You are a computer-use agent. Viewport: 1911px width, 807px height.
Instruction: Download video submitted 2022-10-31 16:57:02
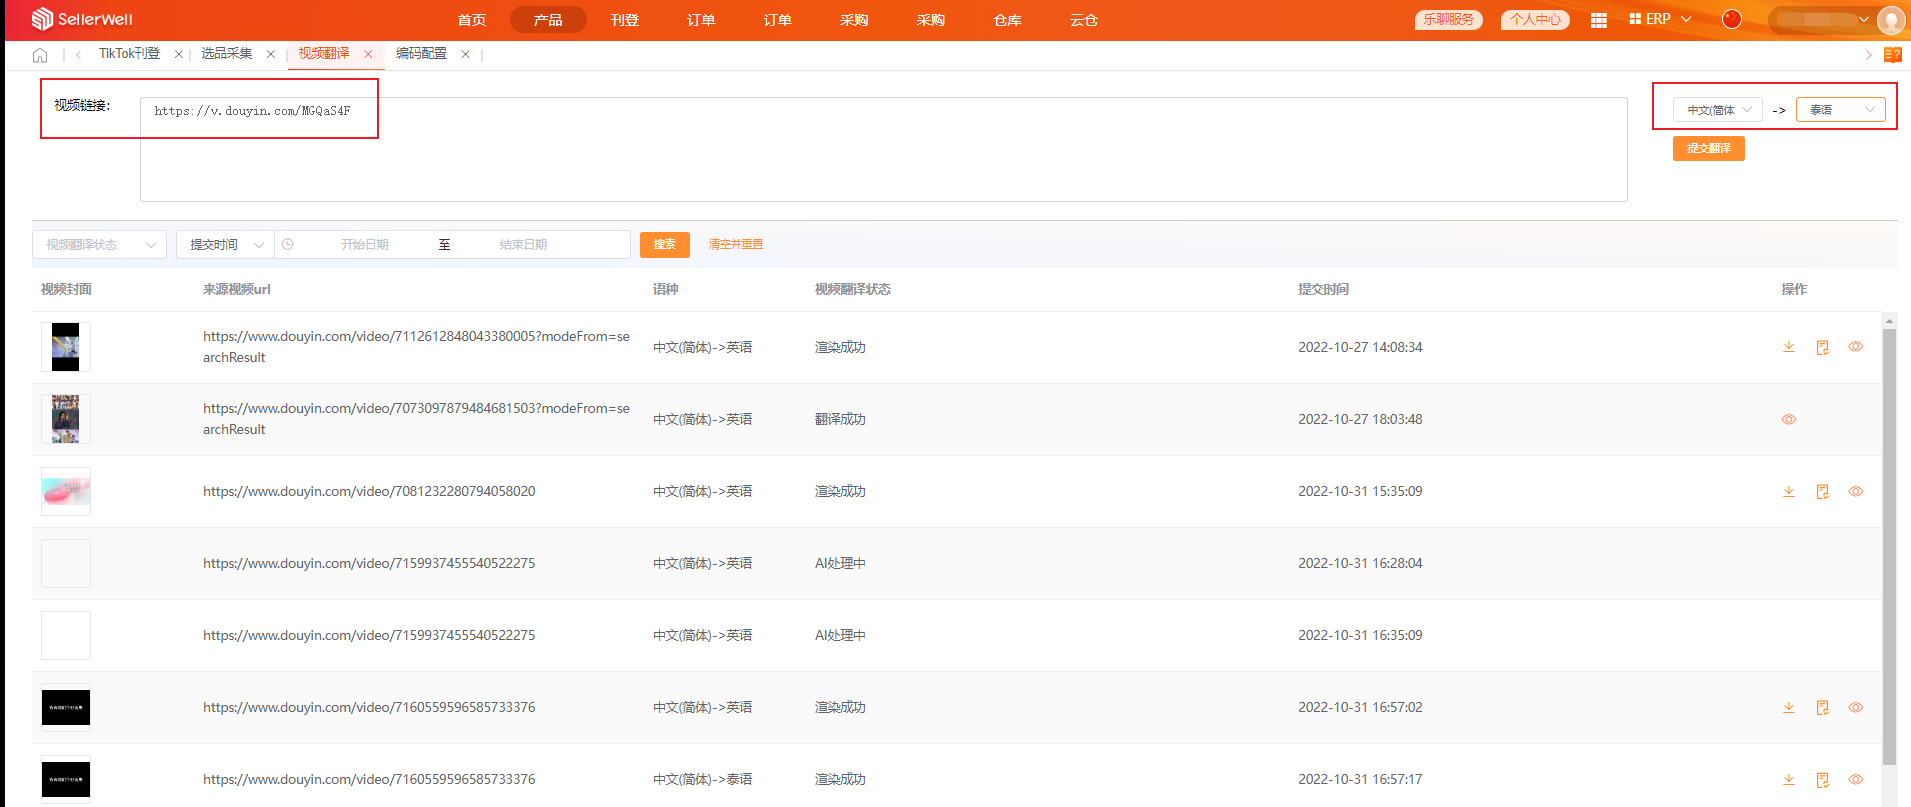[x=1789, y=707]
